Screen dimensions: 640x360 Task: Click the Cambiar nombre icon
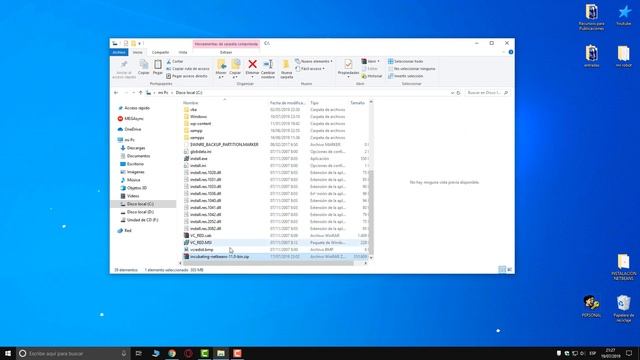pyautogui.click(x=268, y=69)
